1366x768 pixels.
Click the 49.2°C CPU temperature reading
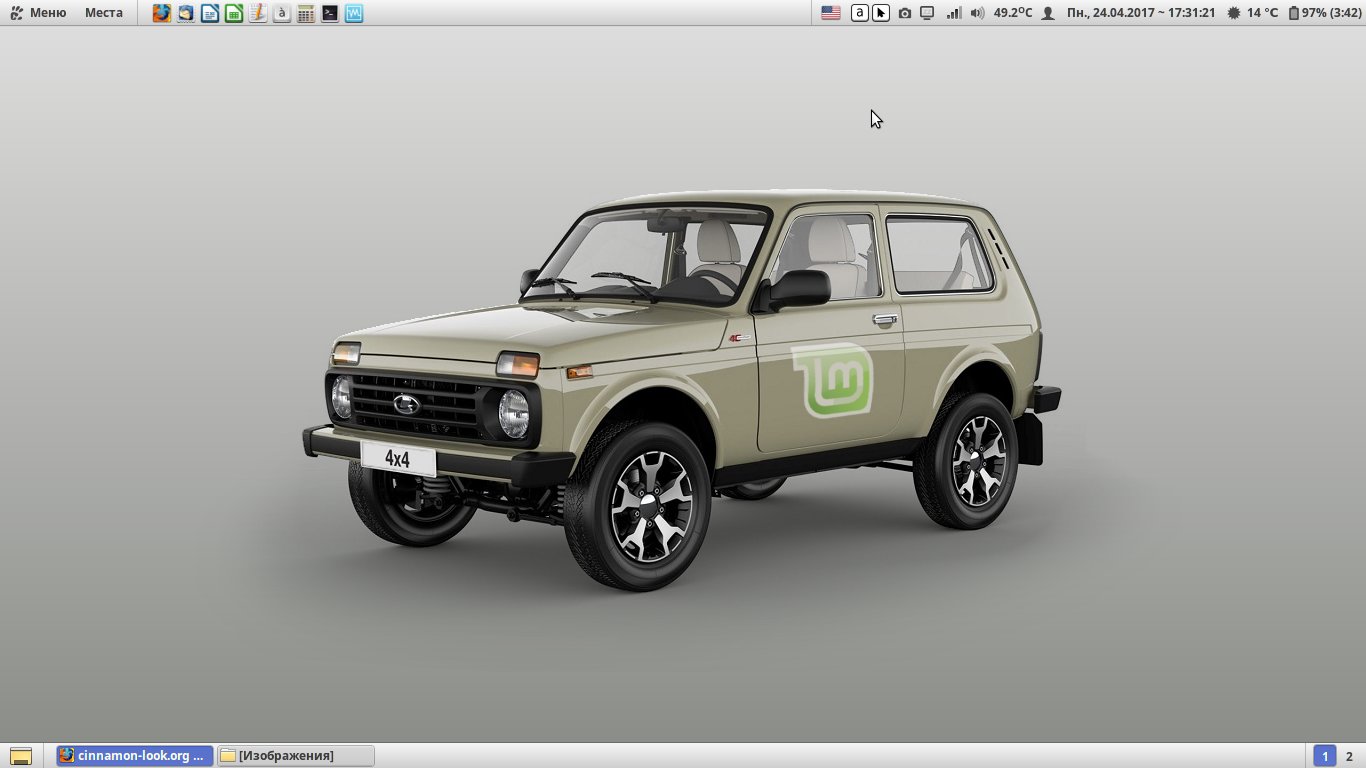pyautogui.click(x=1013, y=13)
